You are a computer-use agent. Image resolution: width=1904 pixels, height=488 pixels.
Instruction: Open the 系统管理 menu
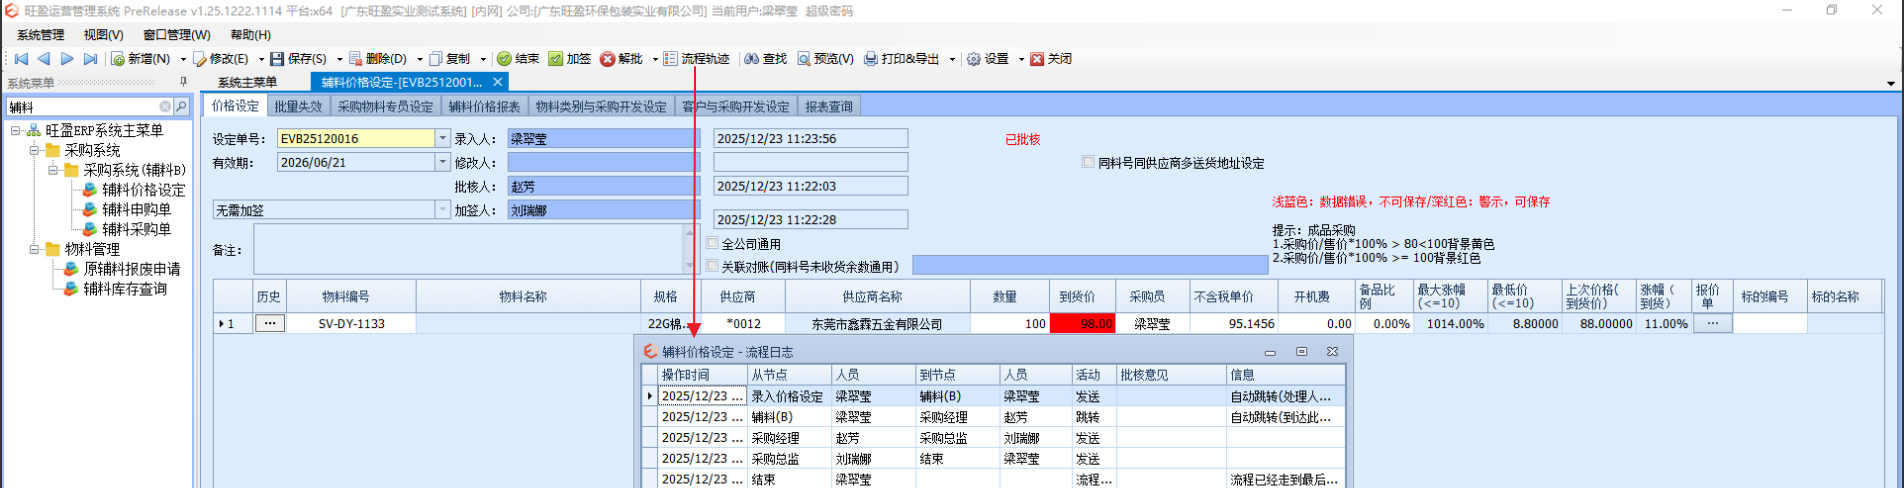(x=40, y=35)
